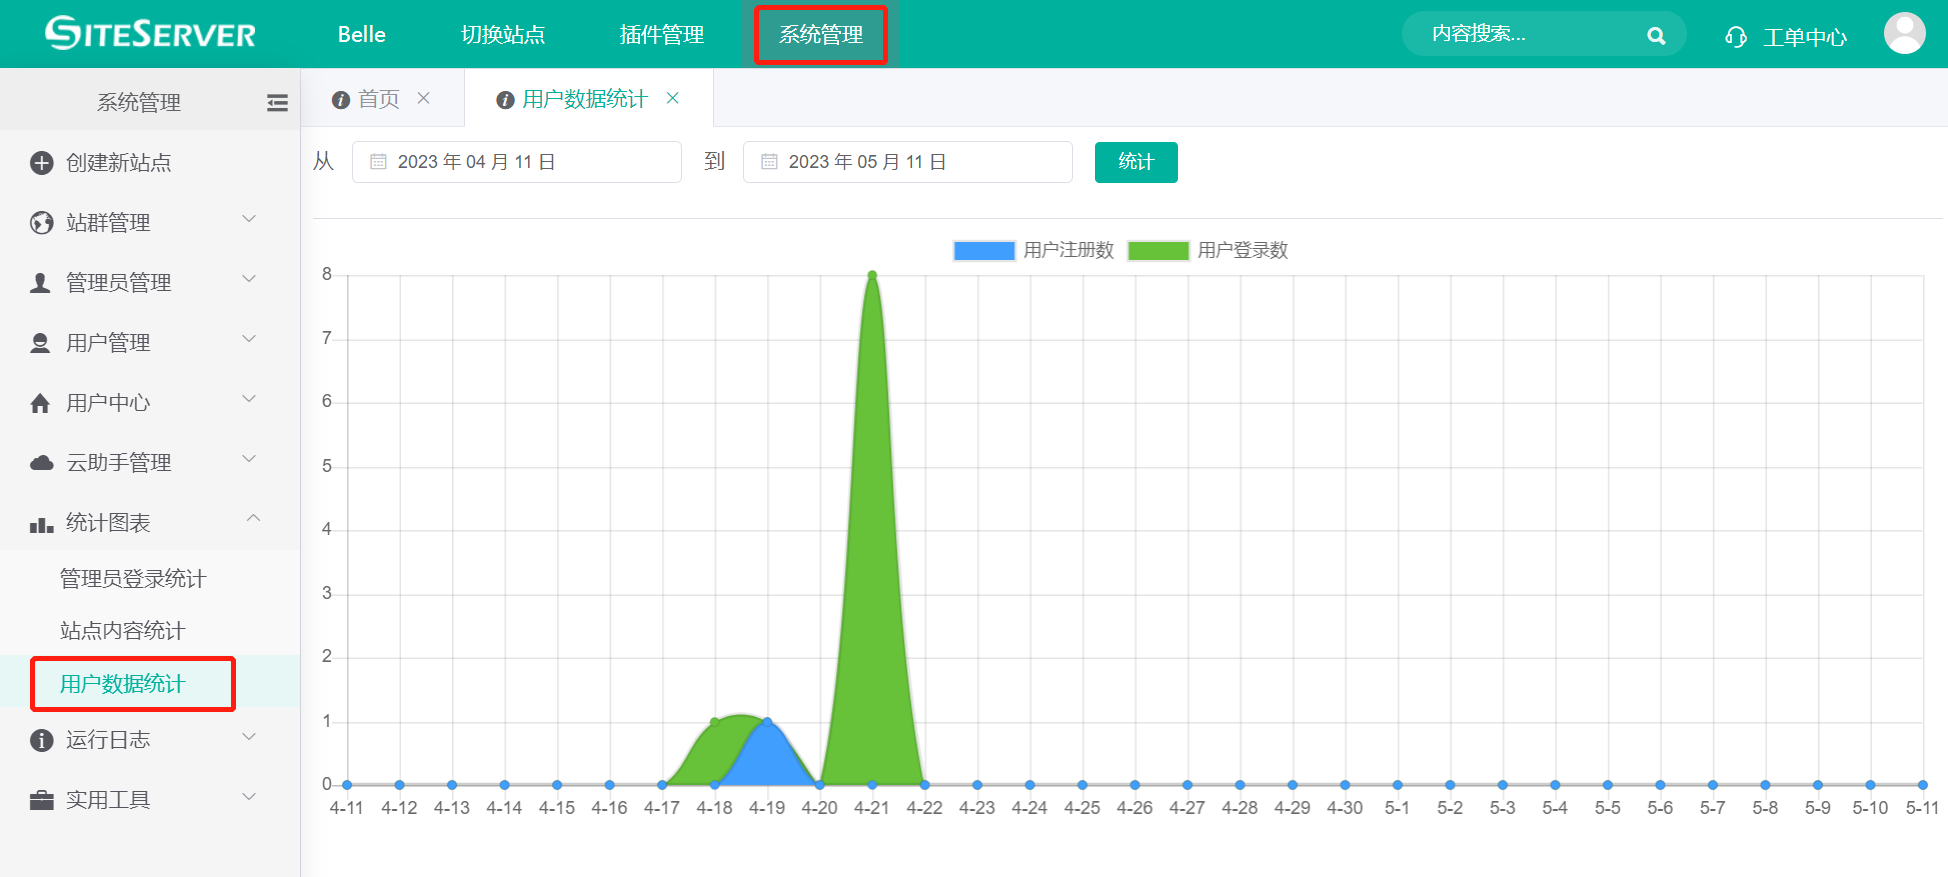Screen dimensions: 1948x877
Task: Open the user avatar profile menu
Action: point(1904,34)
